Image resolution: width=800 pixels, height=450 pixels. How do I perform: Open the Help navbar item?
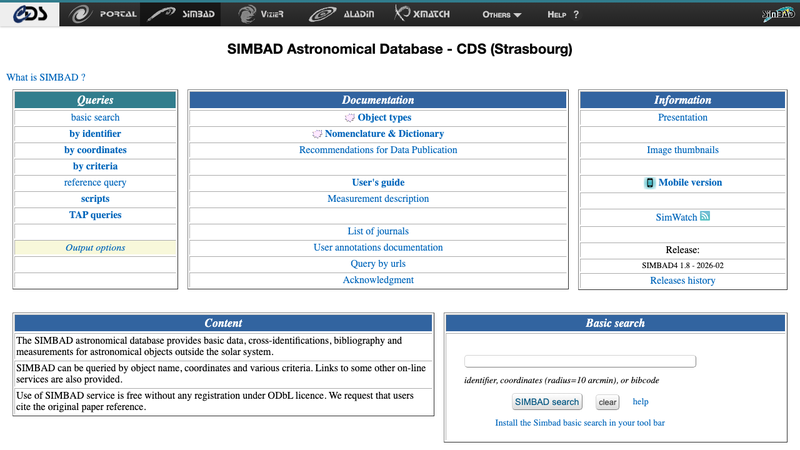coord(563,15)
